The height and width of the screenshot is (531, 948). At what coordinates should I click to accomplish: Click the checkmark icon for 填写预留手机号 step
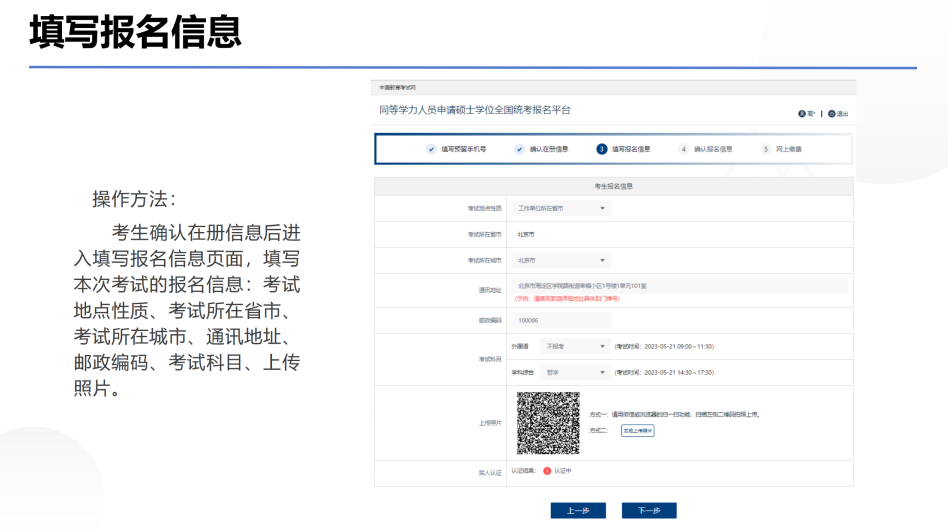point(431,149)
